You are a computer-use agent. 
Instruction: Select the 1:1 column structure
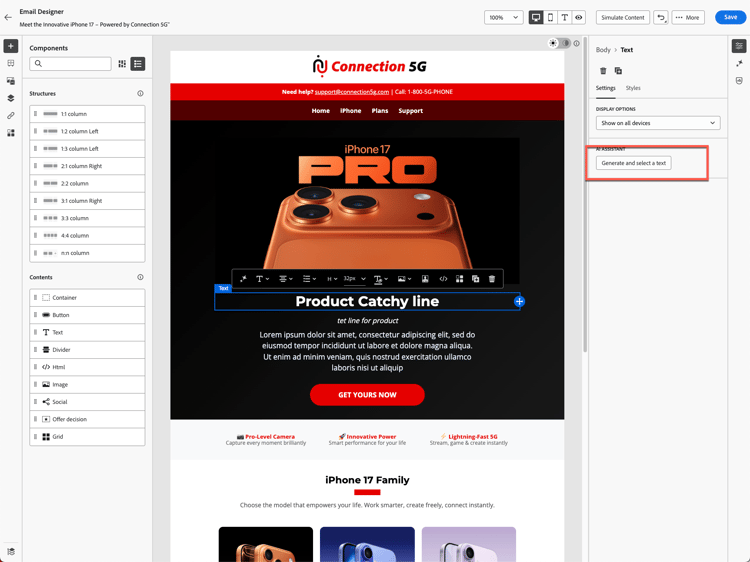click(87, 114)
